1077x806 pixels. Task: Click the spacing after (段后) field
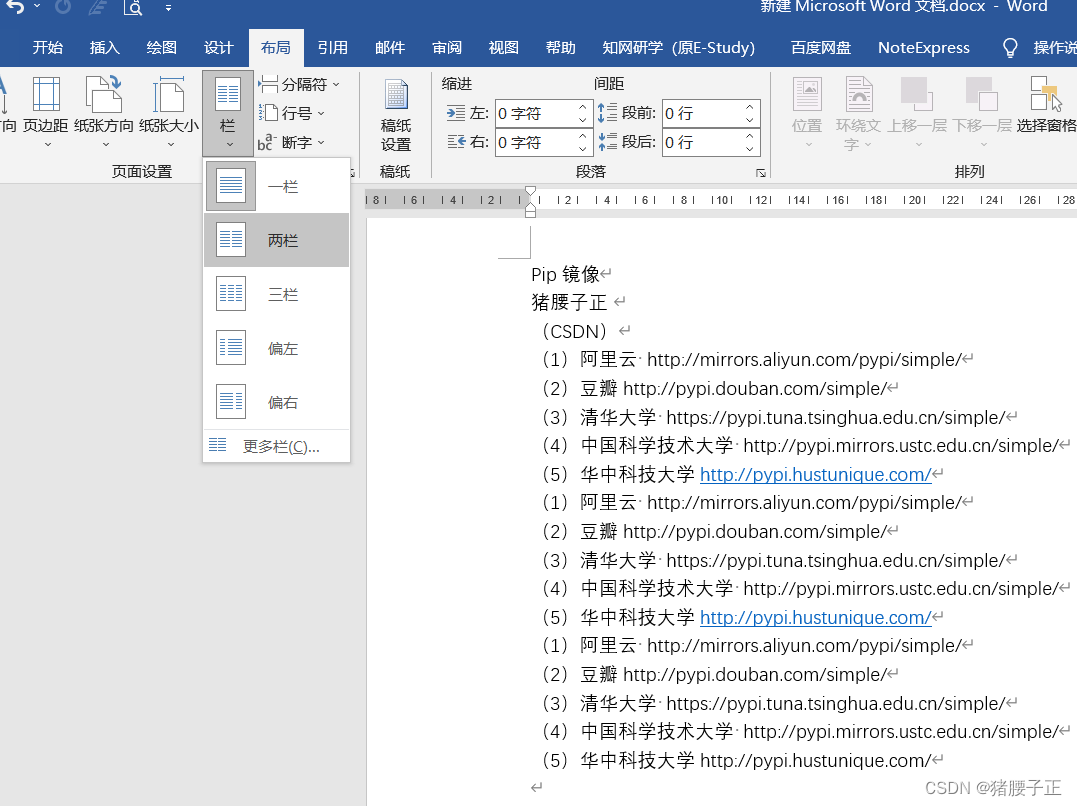(x=702, y=142)
